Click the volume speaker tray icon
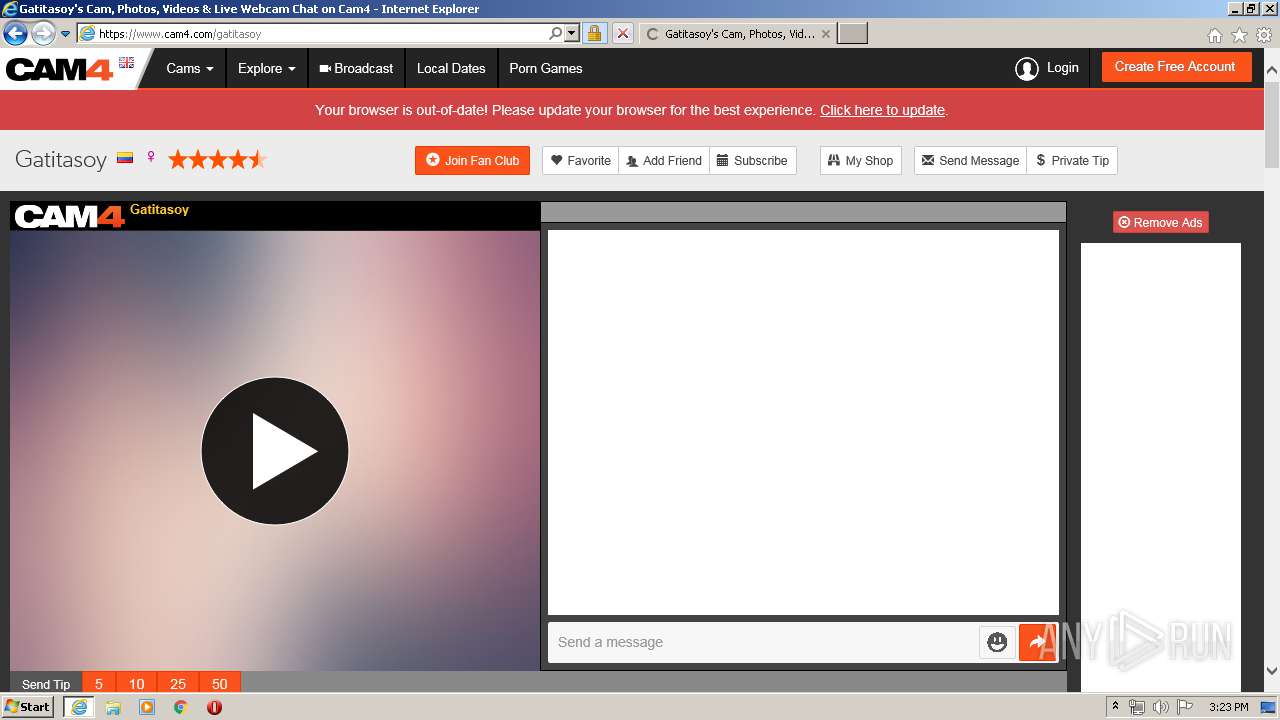This screenshot has width=1280, height=720. tap(1160, 707)
